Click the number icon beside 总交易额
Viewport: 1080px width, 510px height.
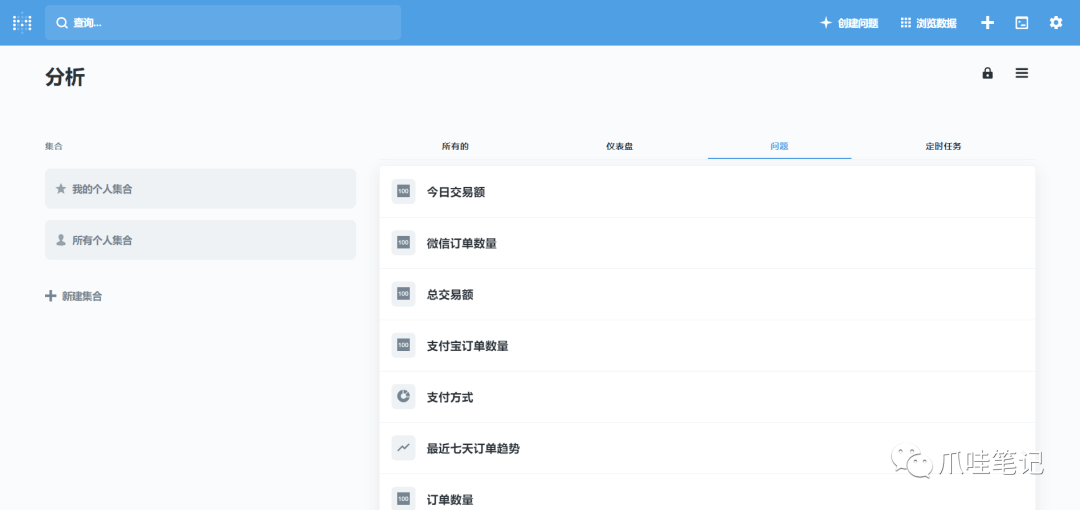point(404,294)
